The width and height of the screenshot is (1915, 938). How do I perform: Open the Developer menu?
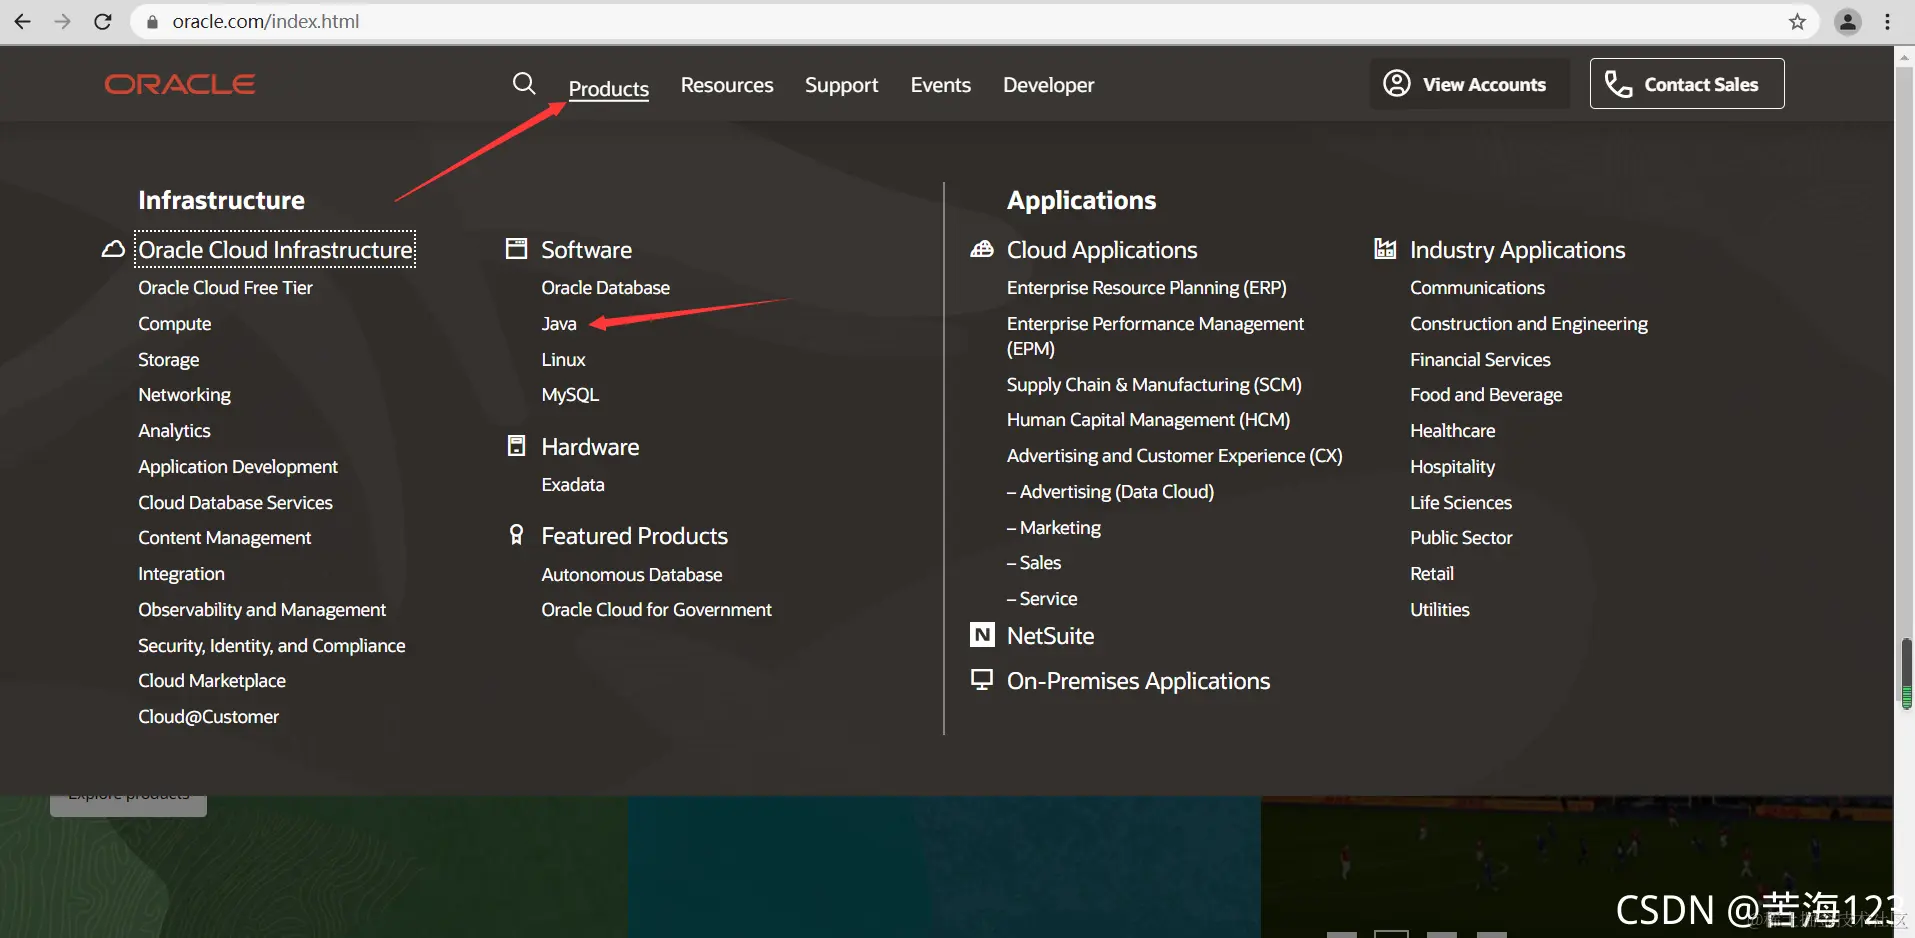point(1049,85)
